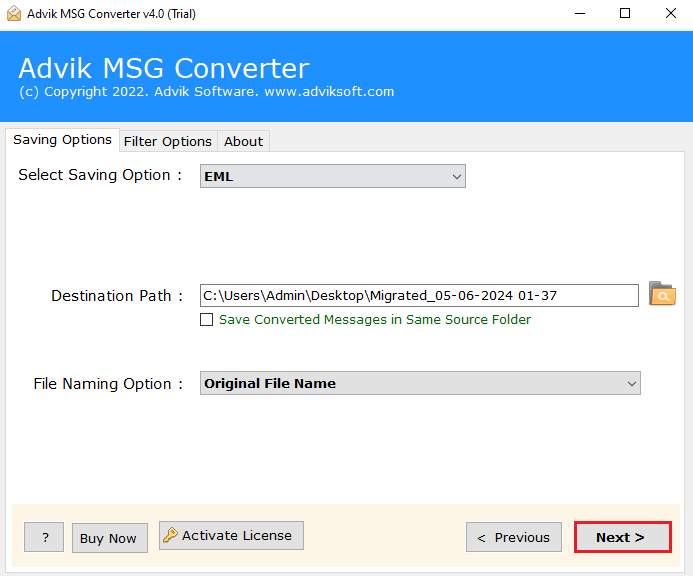The image size is (693, 576).
Task: Click inside the Destination Path field
Action: [419, 296]
